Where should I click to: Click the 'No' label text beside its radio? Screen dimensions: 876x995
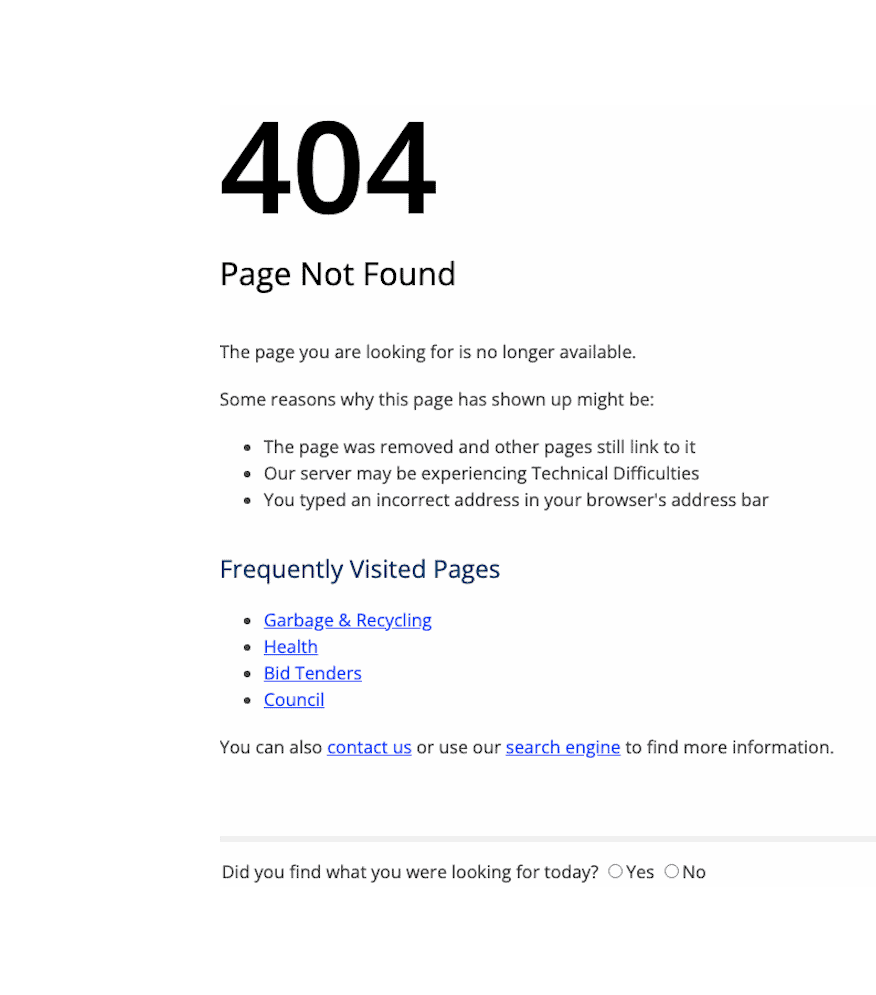[694, 873]
